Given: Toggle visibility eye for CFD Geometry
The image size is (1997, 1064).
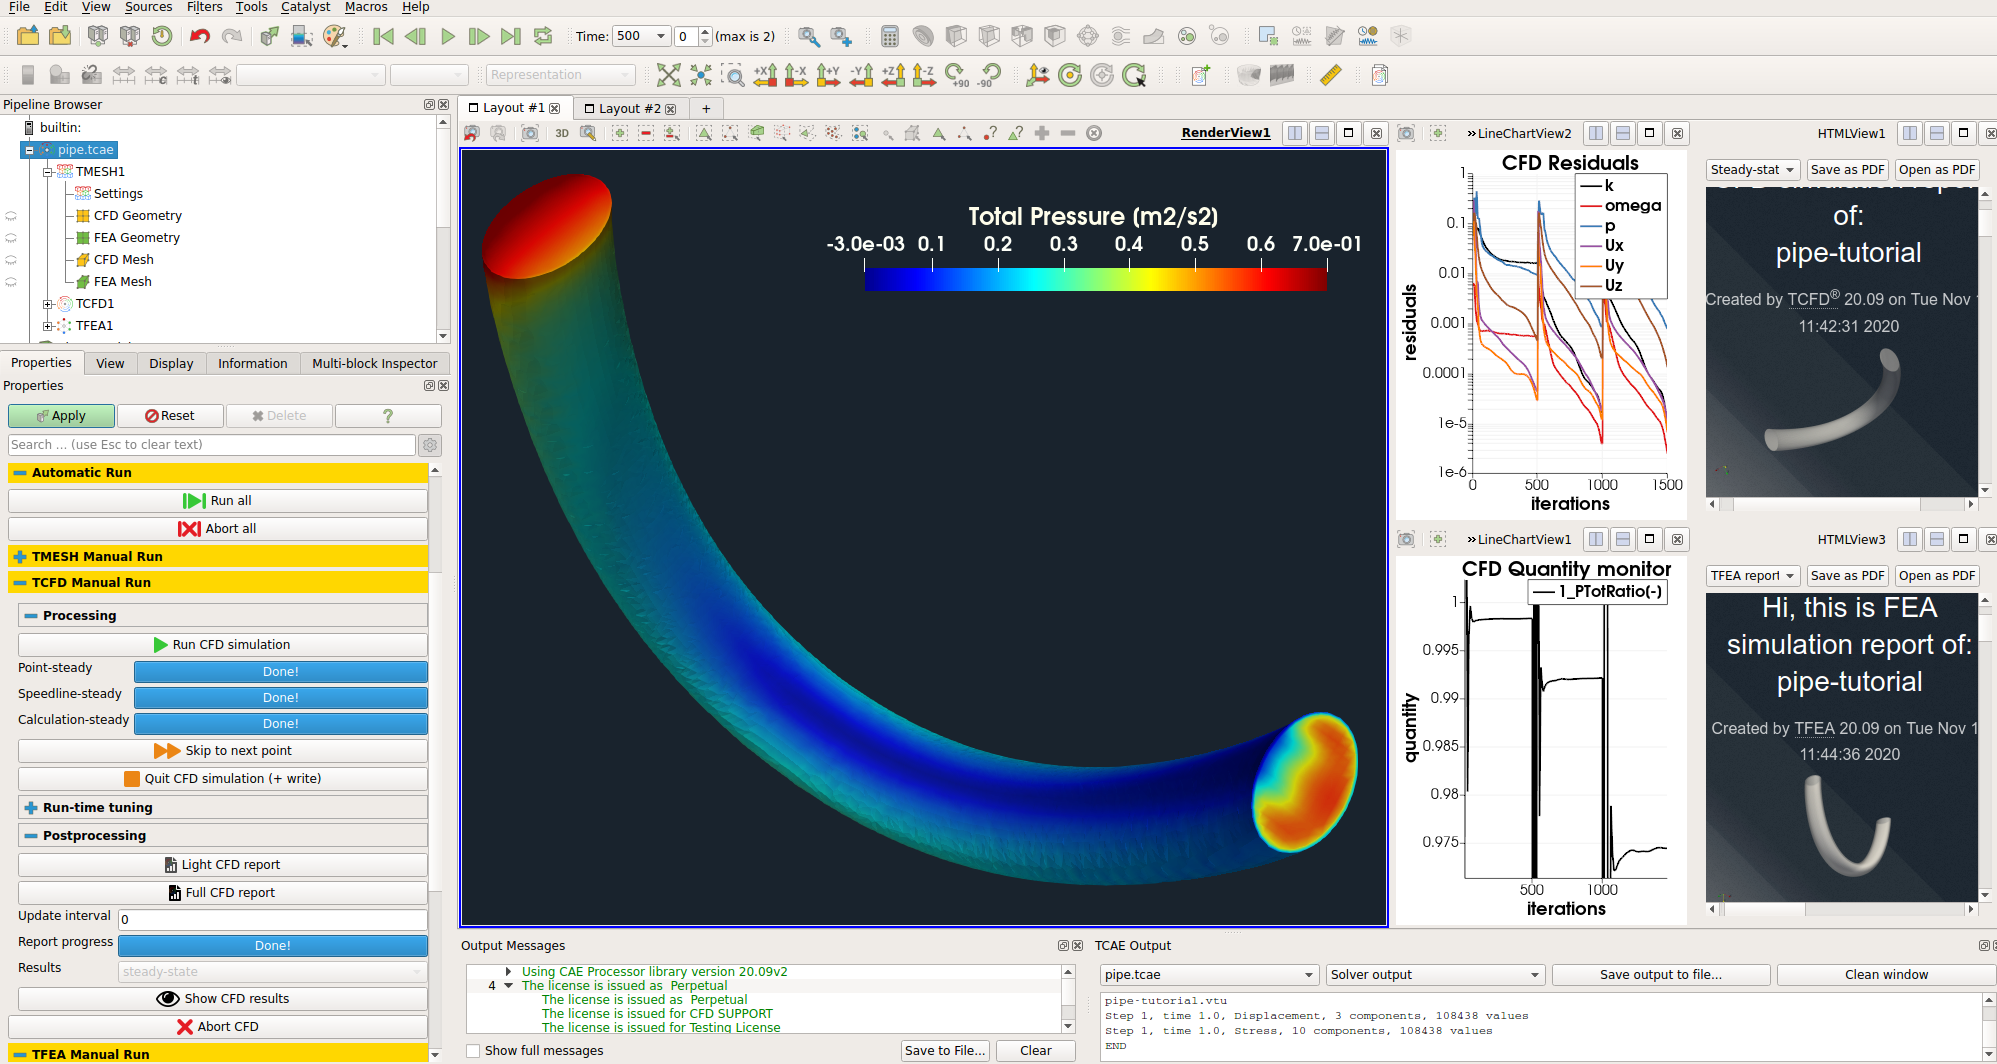Looking at the screenshot, I should (x=11, y=216).
